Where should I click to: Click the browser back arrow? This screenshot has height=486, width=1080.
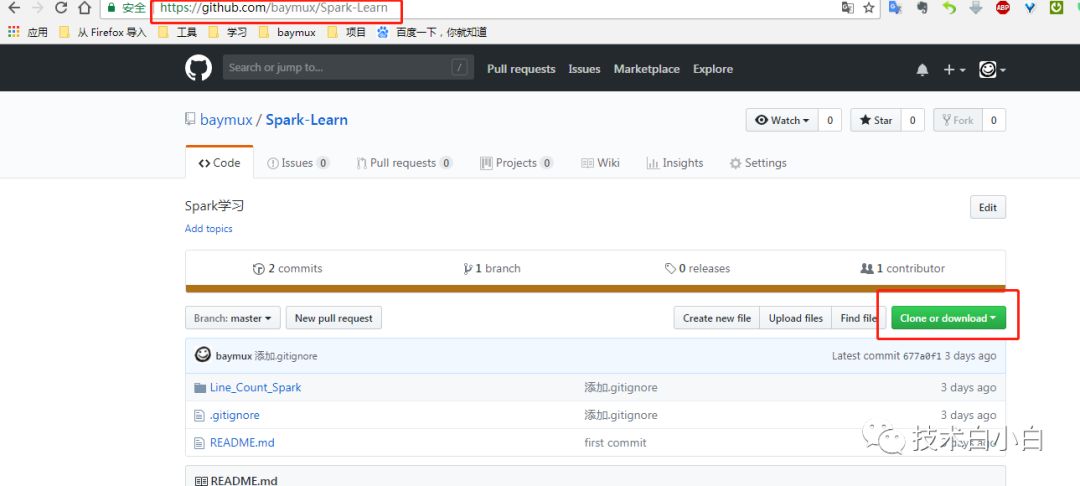14,8
